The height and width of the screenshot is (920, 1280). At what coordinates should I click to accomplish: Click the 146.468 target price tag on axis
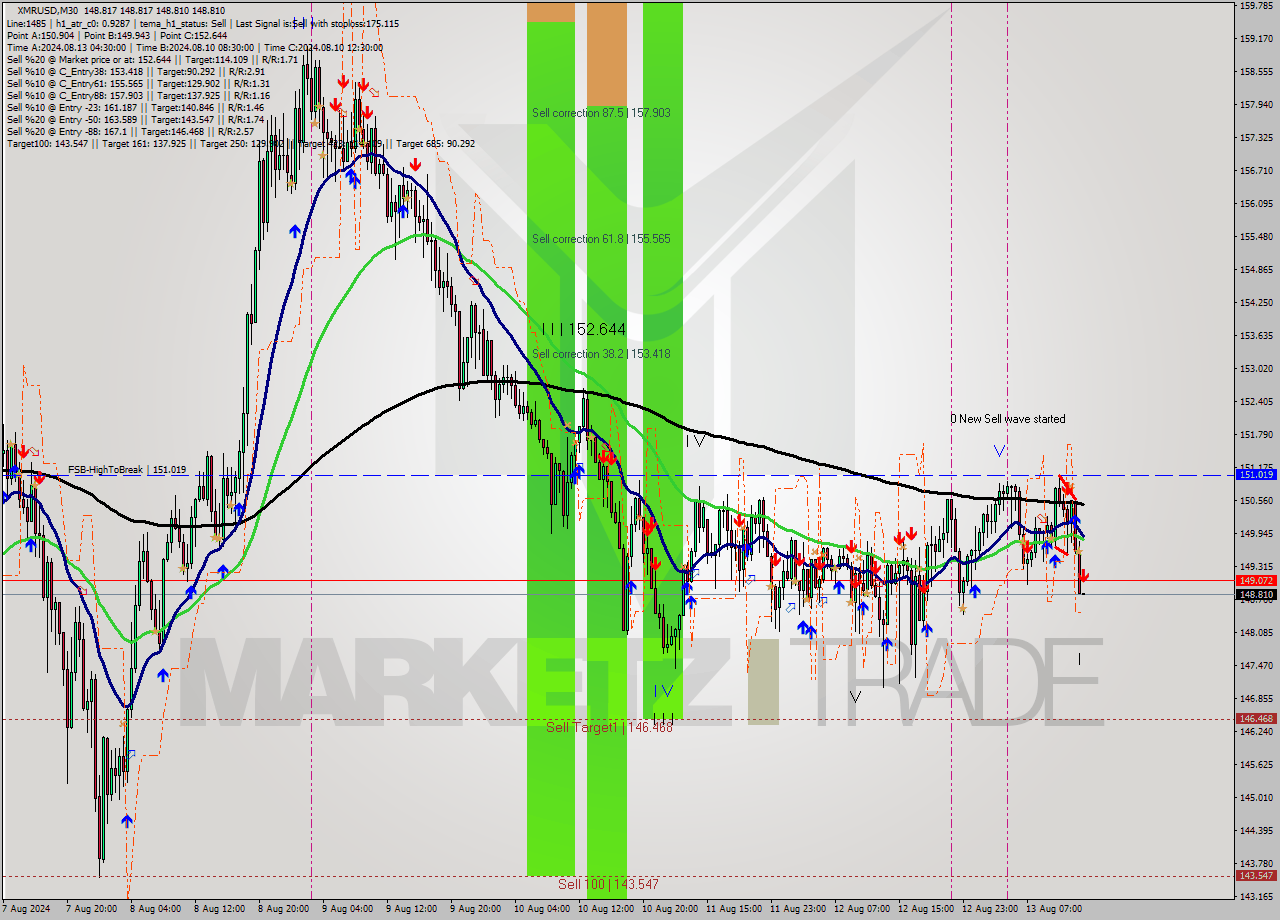[1256, 718]
